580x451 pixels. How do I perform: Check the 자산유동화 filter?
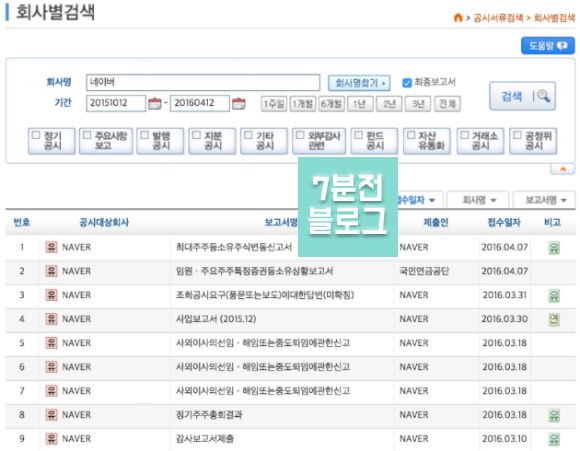(x=411, y=135)
